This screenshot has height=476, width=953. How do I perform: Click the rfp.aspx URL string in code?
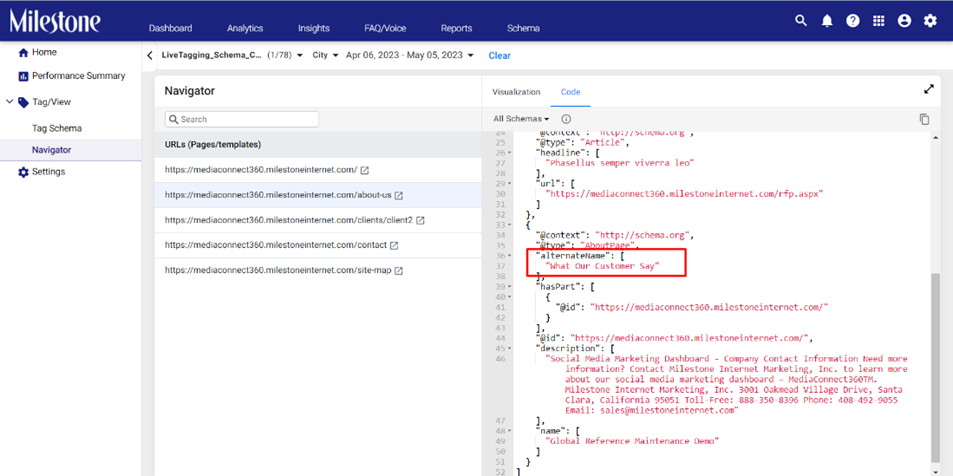click(x=684, y=193)
